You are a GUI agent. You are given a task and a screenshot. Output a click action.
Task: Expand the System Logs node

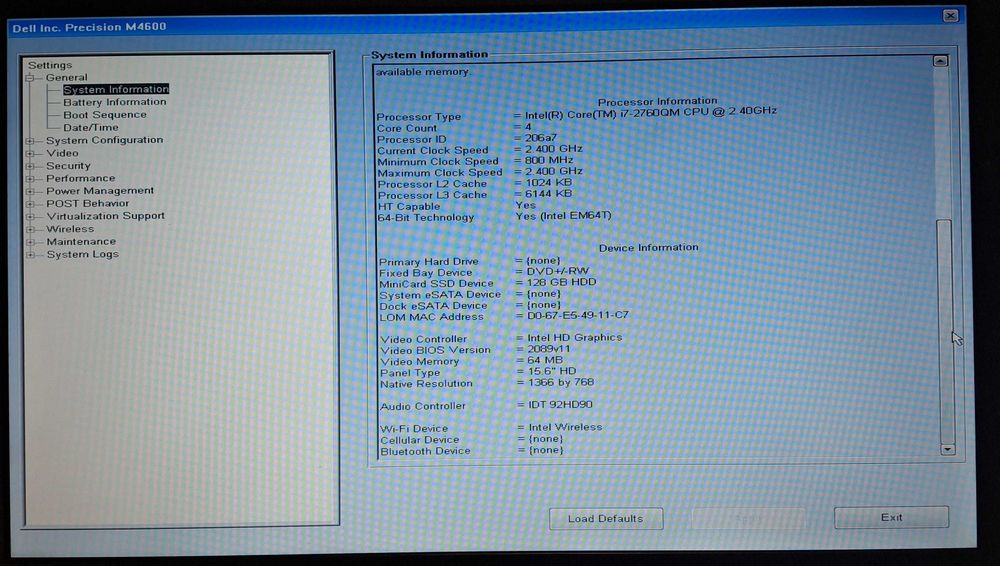pyautogui.click(x=29, y=255)
